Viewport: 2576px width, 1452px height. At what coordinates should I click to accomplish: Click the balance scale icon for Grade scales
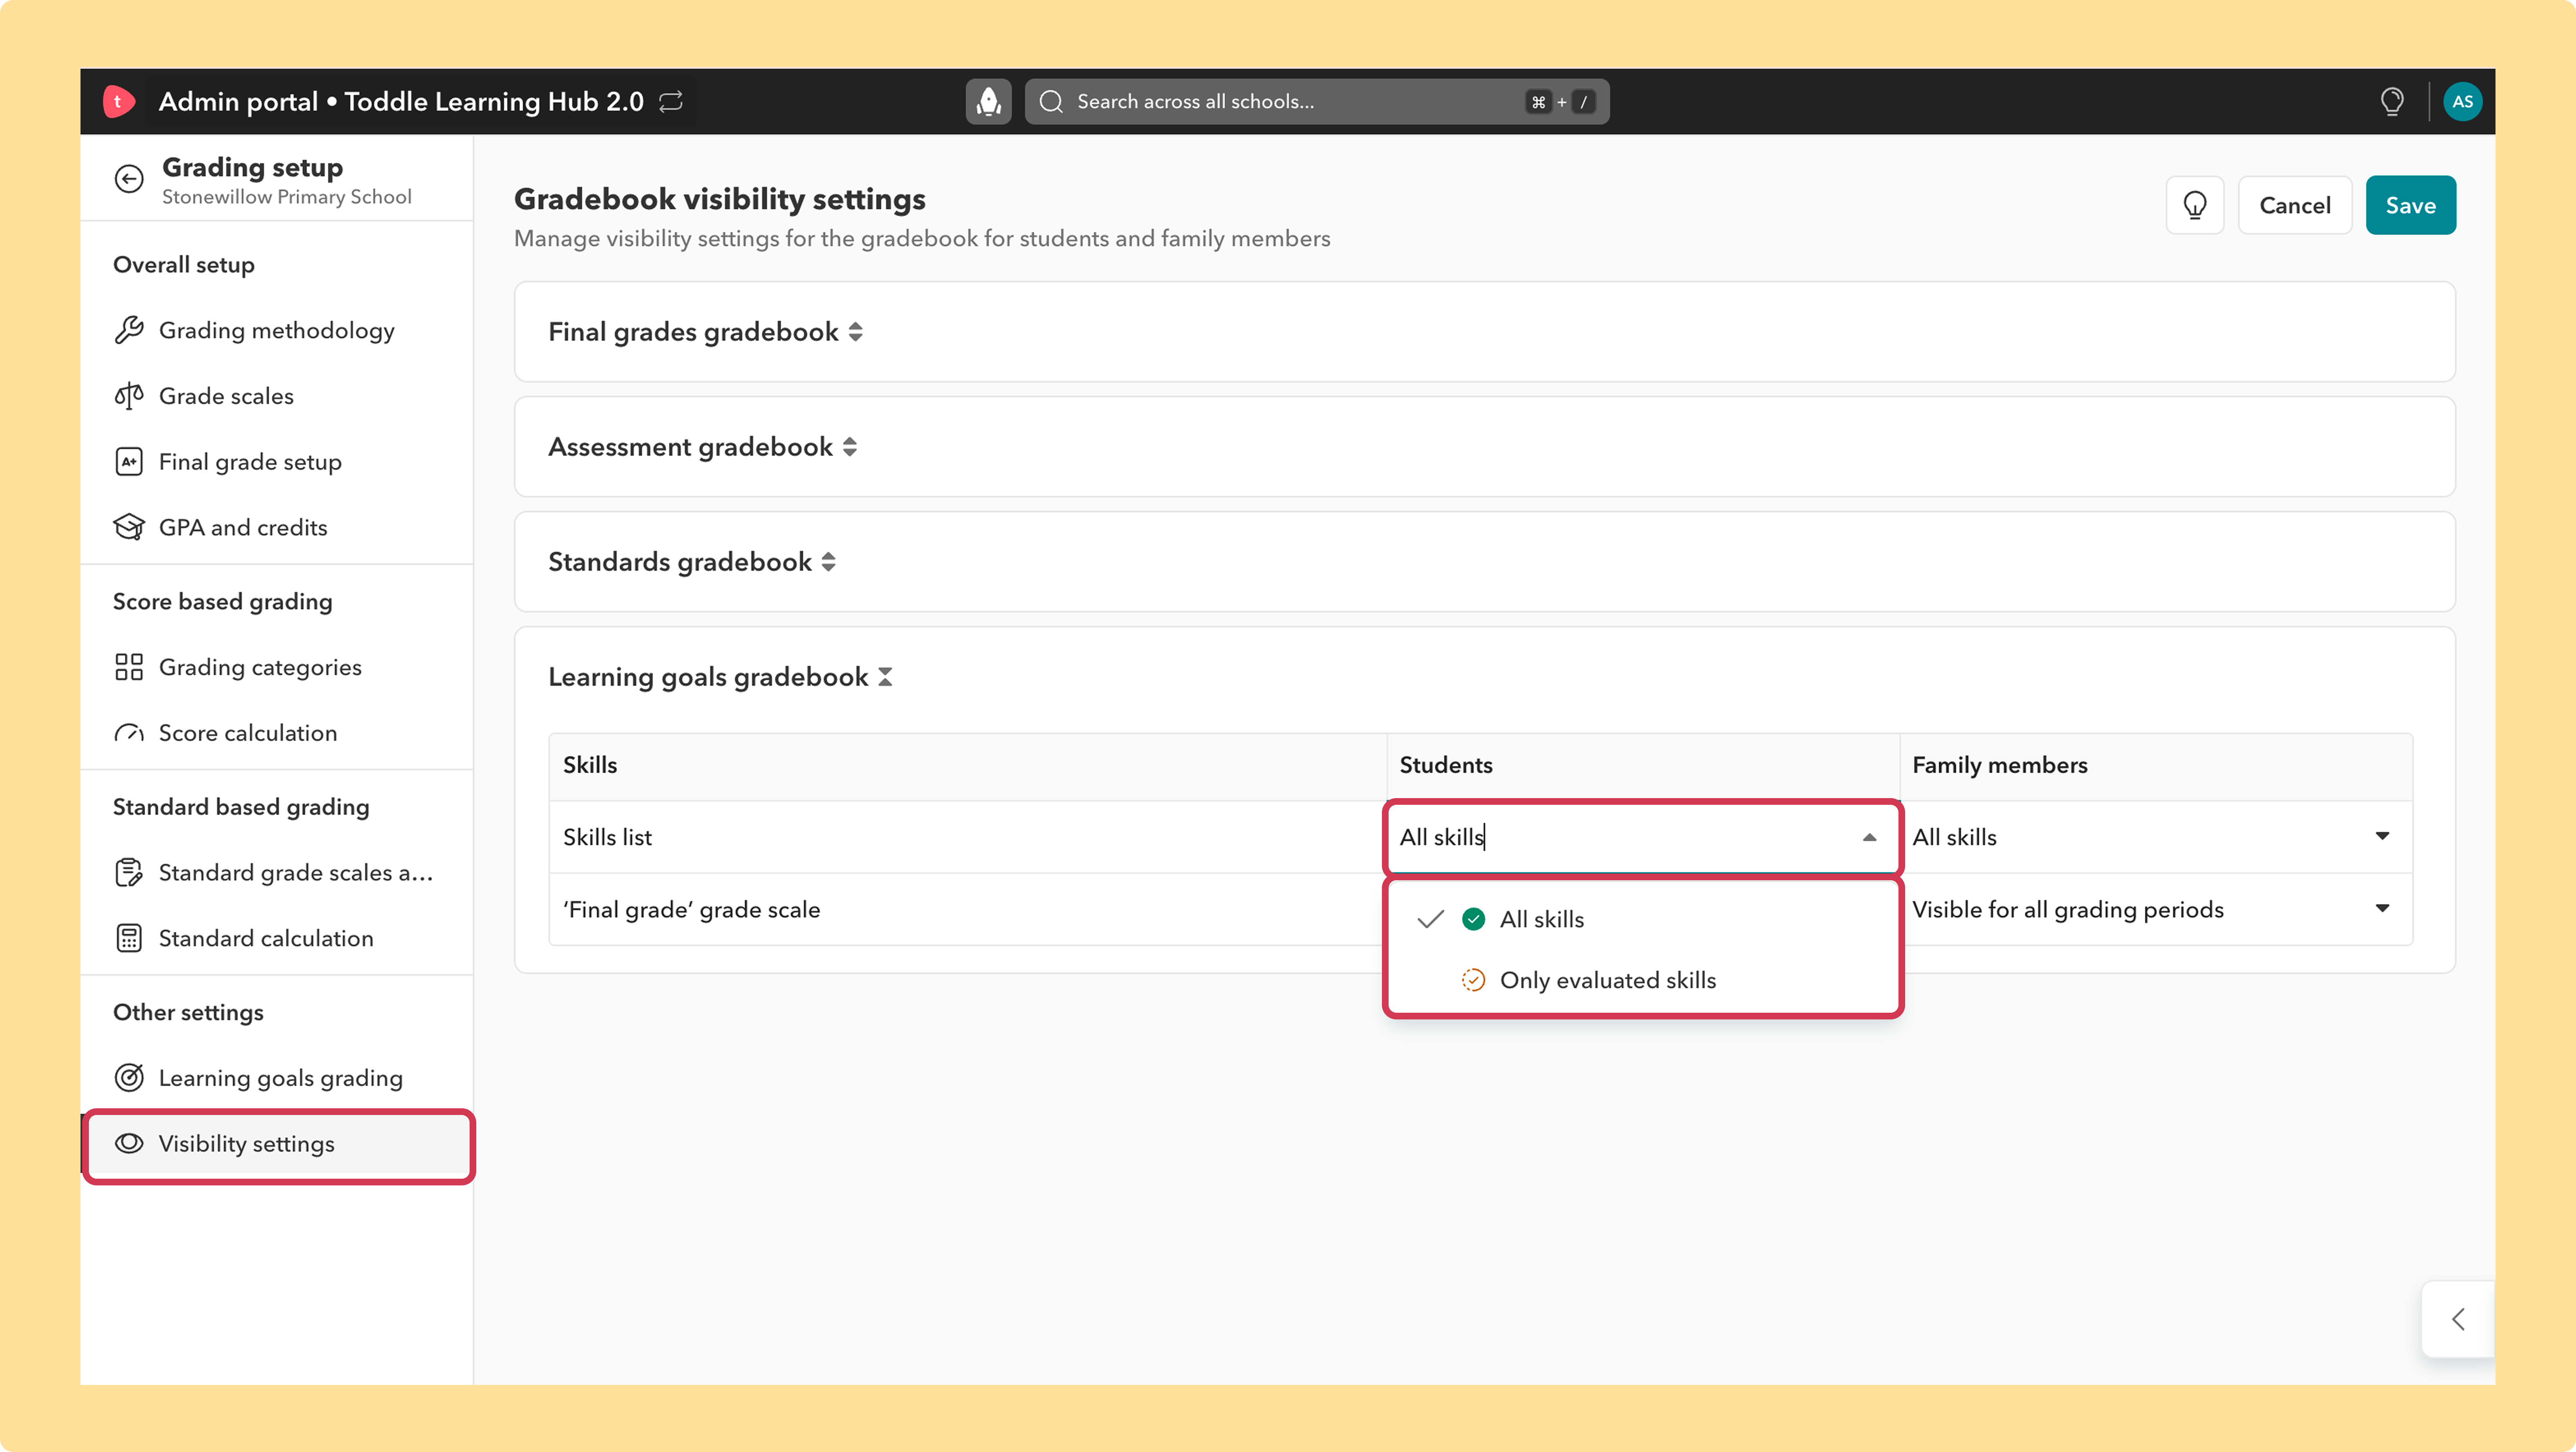(x=129, y=396)
